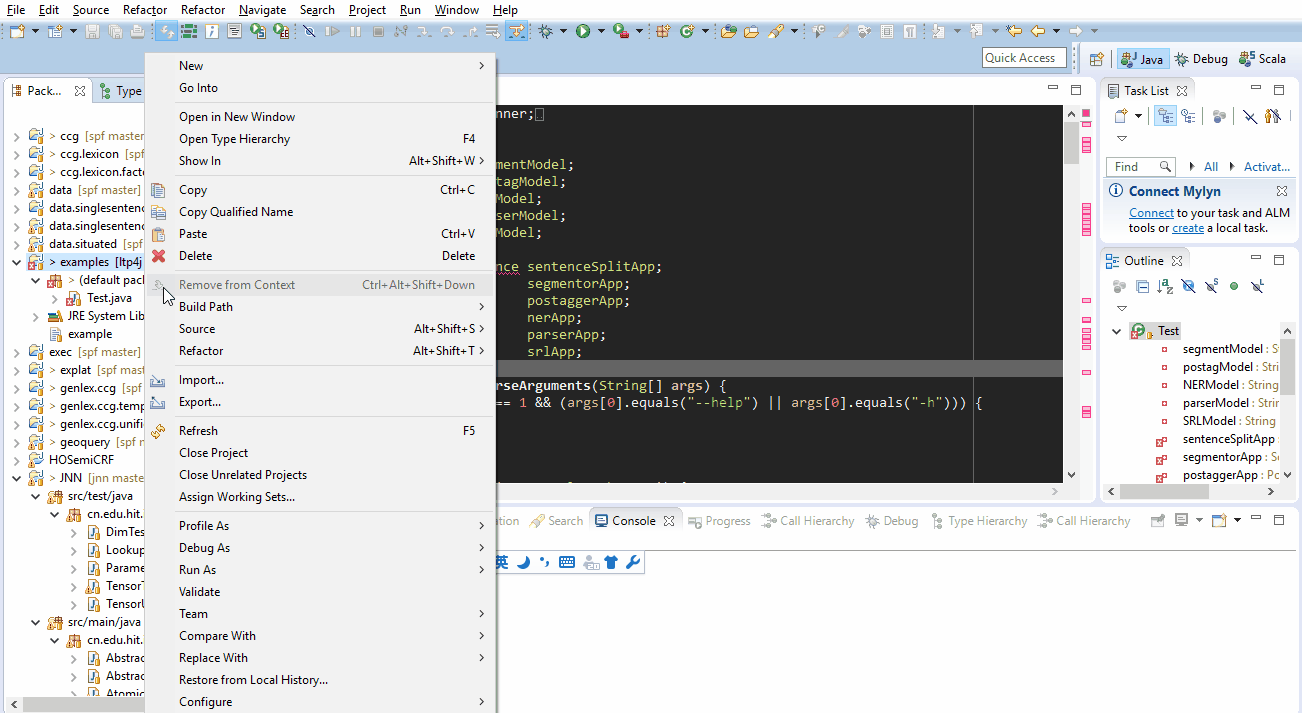Click the green Run toolbar button
Viewport: 1302px width, 713px height.
tap(582, 32)
